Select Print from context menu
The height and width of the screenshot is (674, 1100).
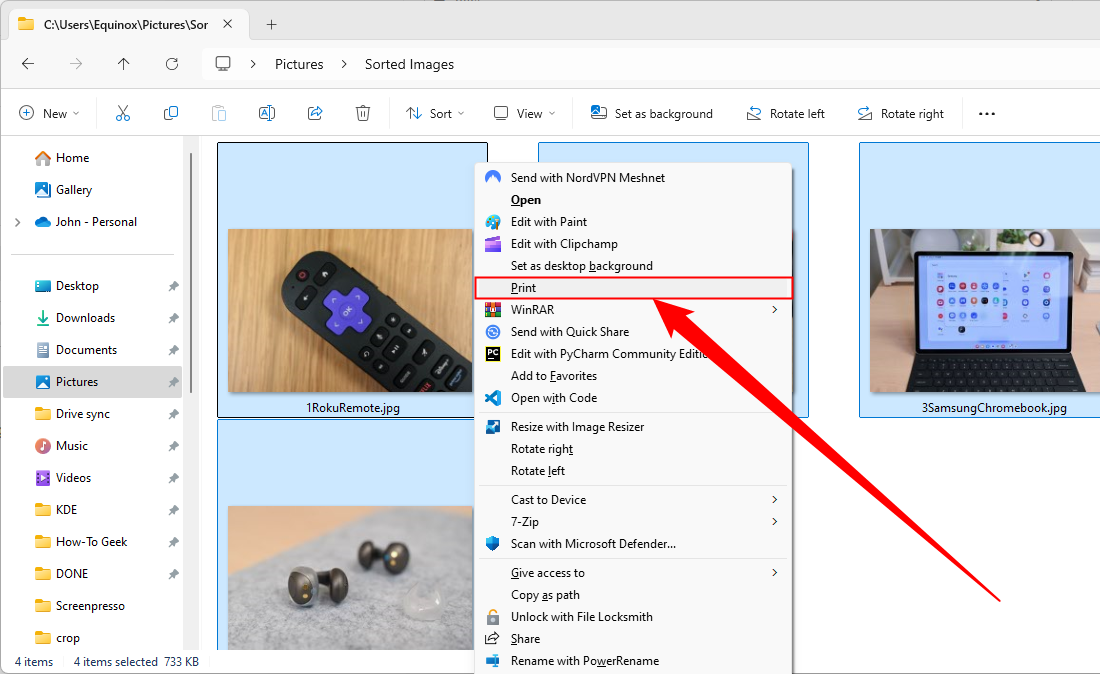(x=634, y=288)
